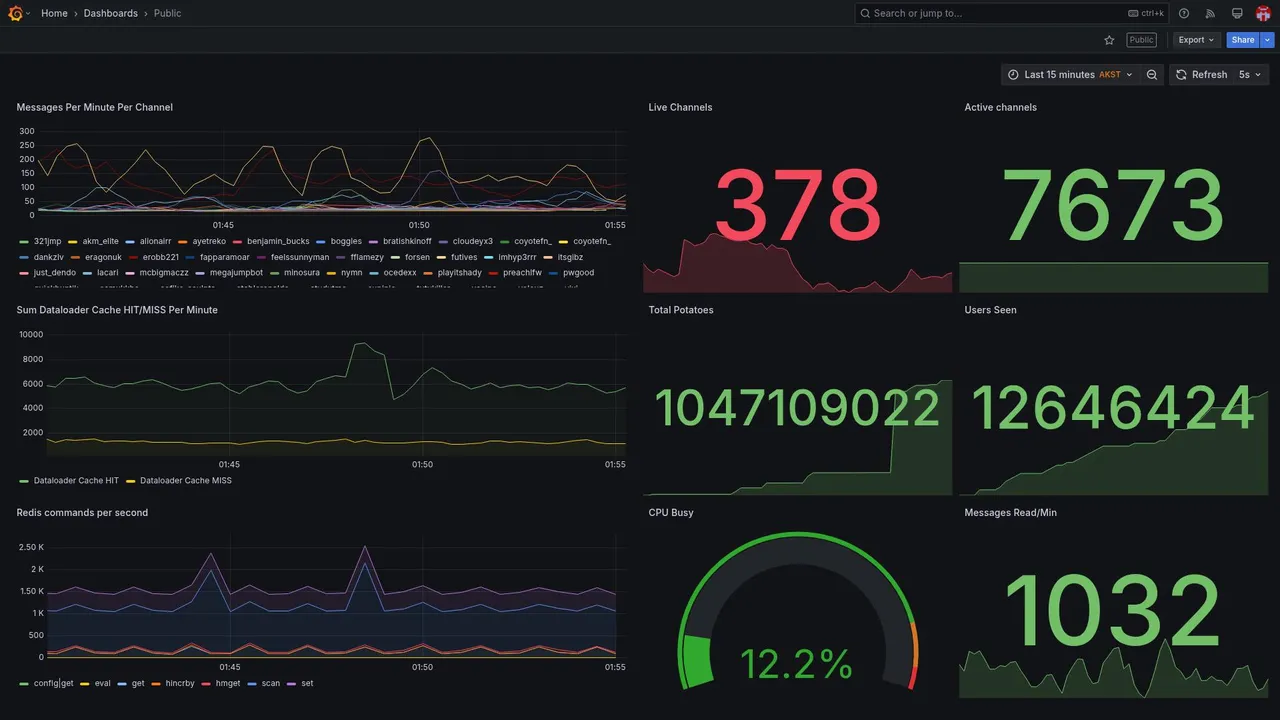Zoom out time range with magnifier icon
This screenshot has width=1280, height=720.
pyautogui.click(x=1152, y=75)
